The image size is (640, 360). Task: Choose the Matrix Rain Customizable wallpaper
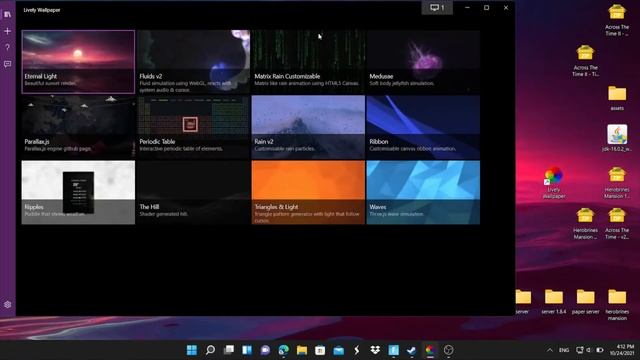pyautogui.click(x=308, y=62)
